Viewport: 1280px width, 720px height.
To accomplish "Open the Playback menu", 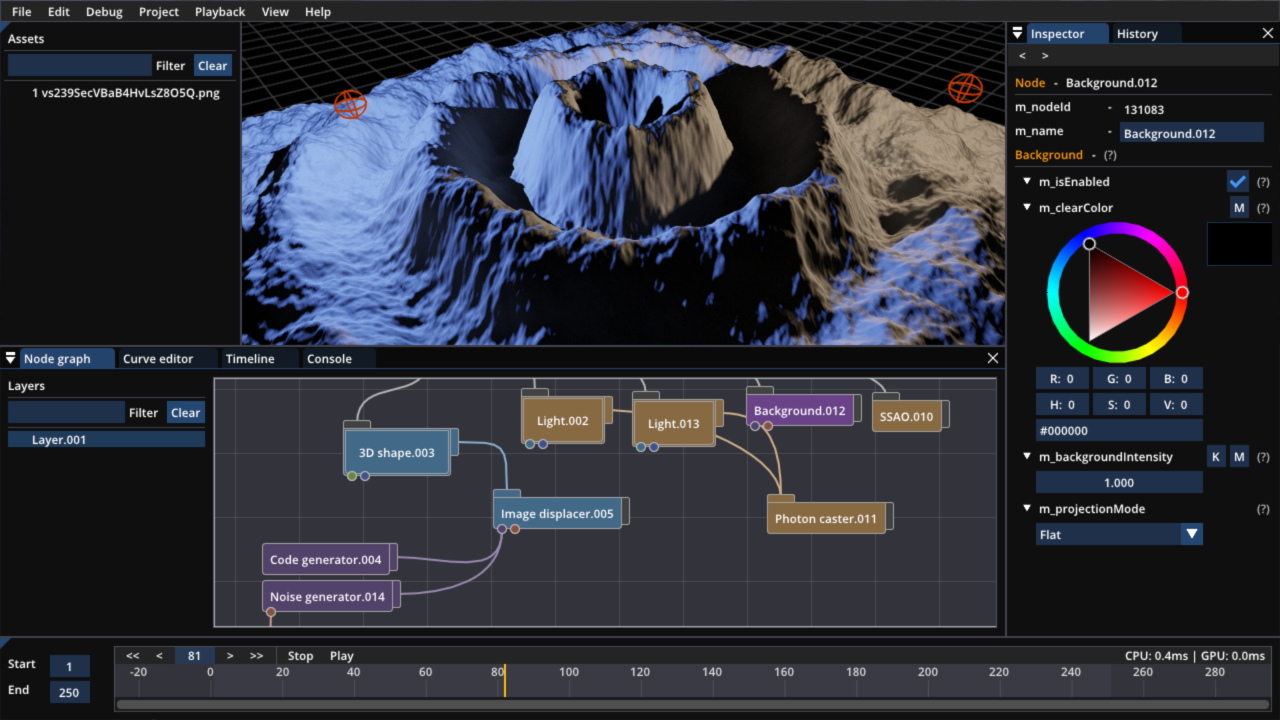I will point(220,12).
